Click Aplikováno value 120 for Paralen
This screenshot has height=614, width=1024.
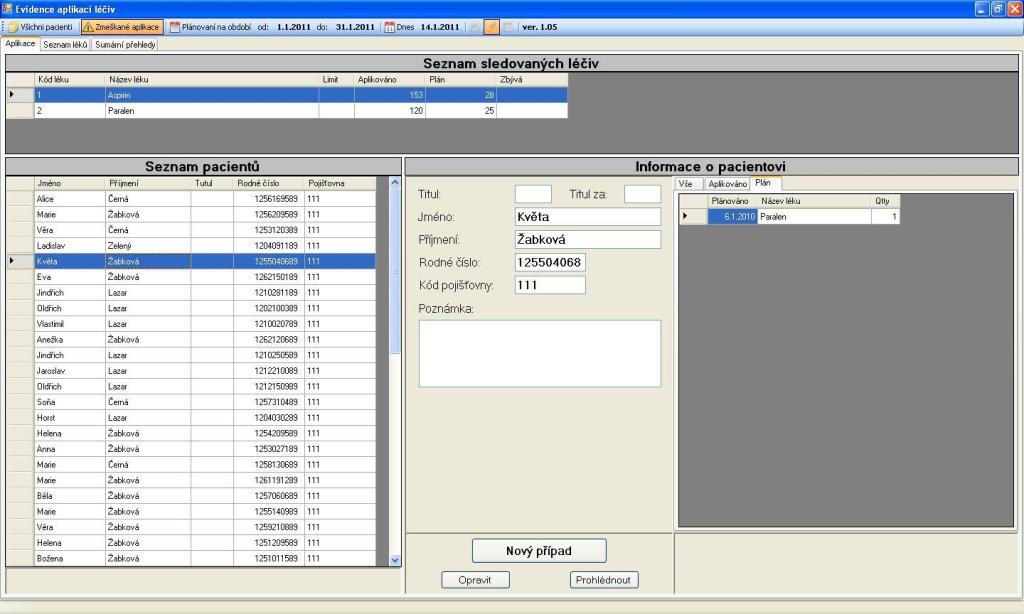click(x=390, y=111)
